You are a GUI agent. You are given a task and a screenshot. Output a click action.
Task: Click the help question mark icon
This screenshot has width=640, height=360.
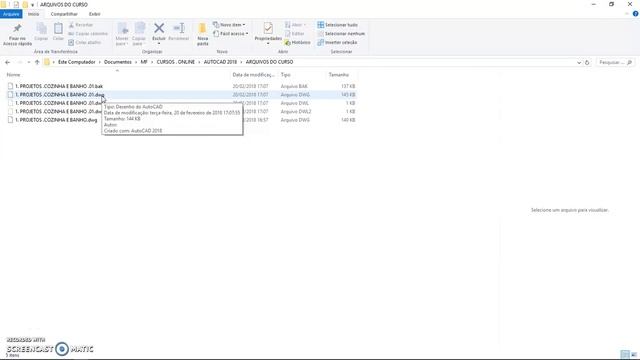click(636, 14)
